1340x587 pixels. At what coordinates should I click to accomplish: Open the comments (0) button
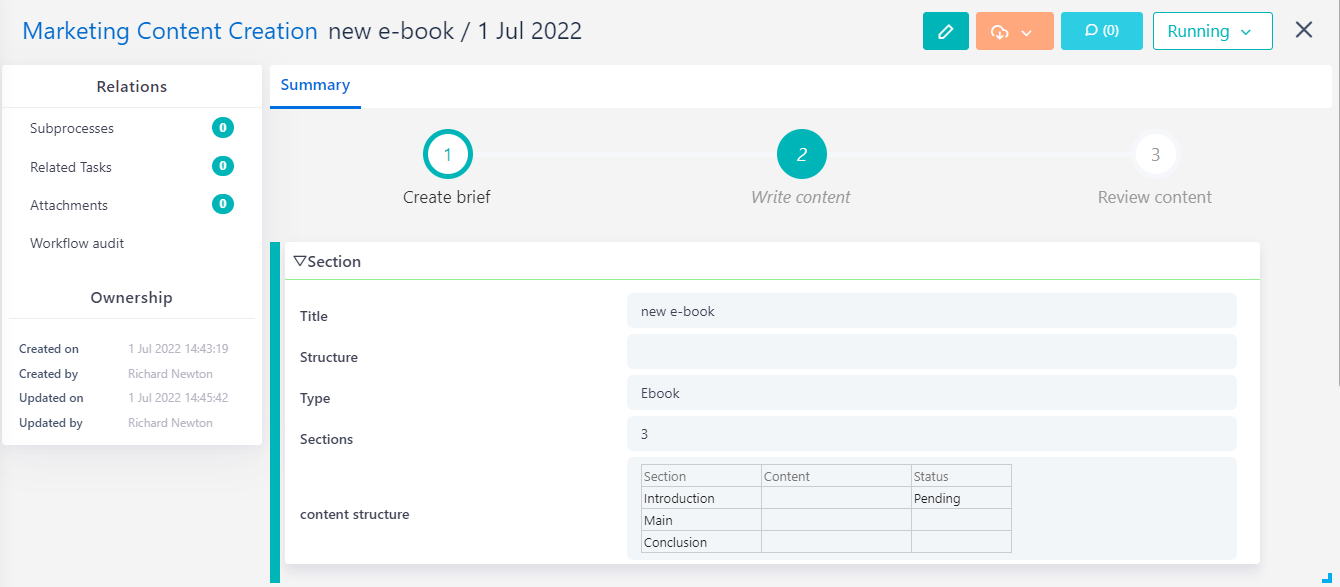[x=1101, y=31]
